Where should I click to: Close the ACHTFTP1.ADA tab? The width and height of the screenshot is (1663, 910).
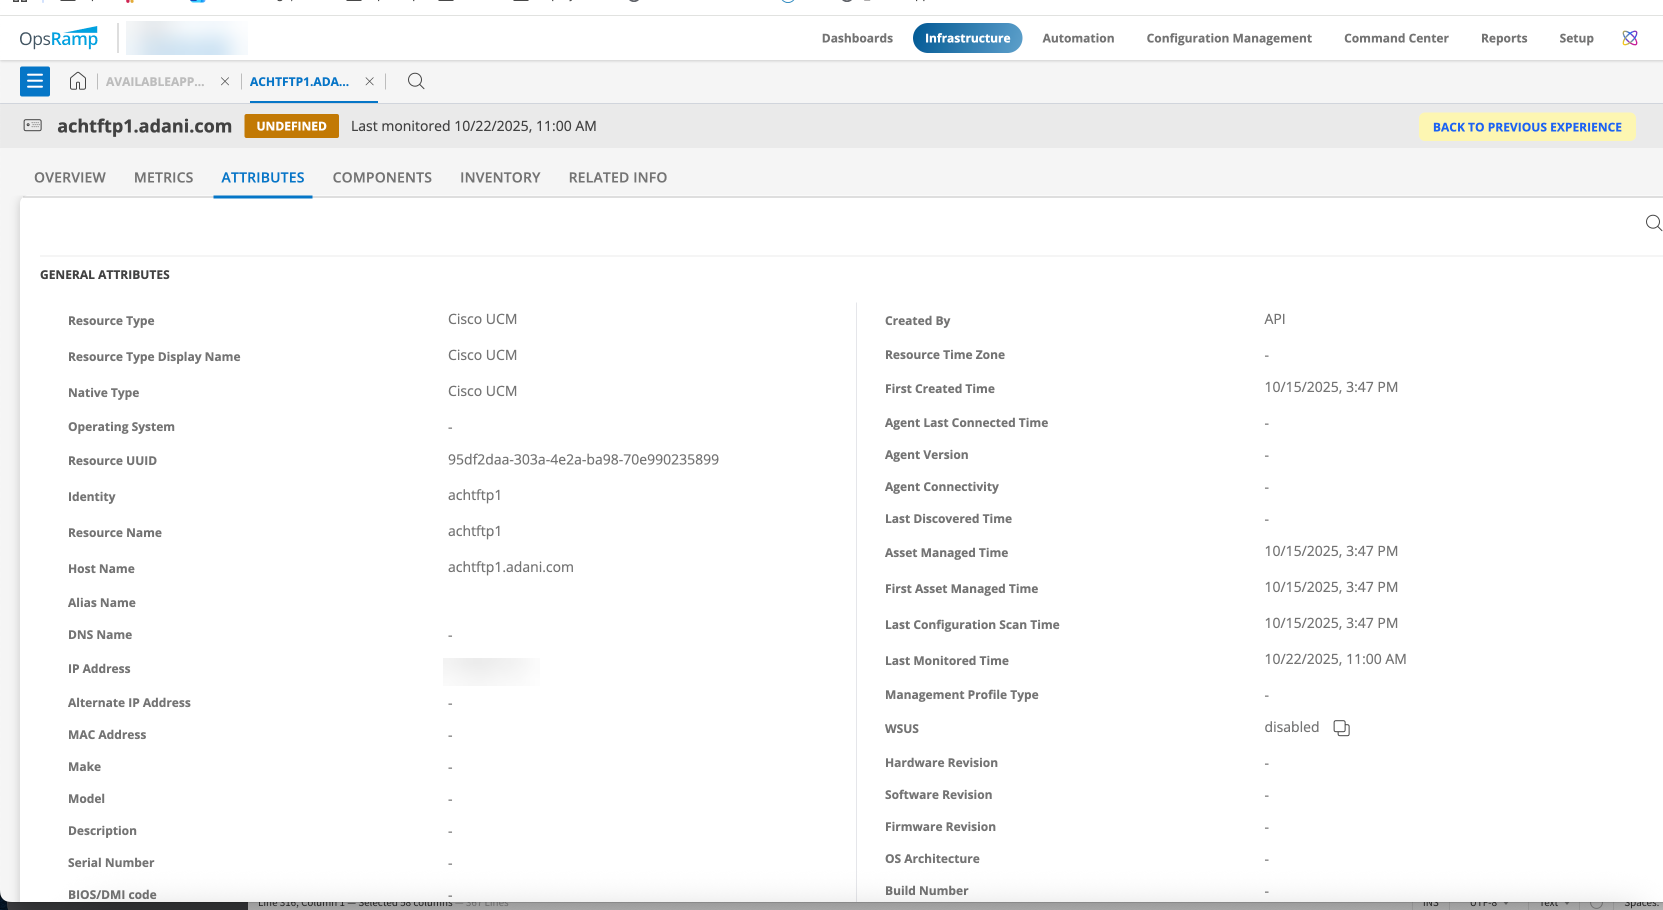[370, 82]
